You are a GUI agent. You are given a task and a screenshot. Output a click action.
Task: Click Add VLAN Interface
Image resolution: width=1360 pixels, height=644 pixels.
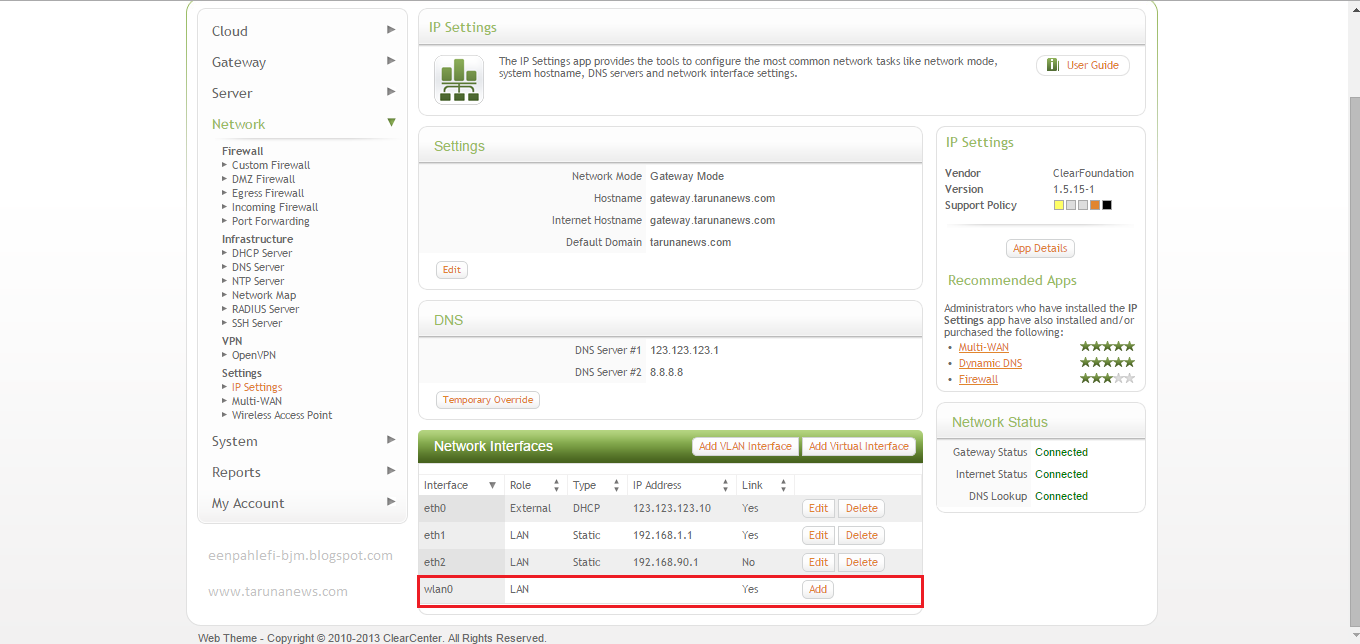point(745,446)
